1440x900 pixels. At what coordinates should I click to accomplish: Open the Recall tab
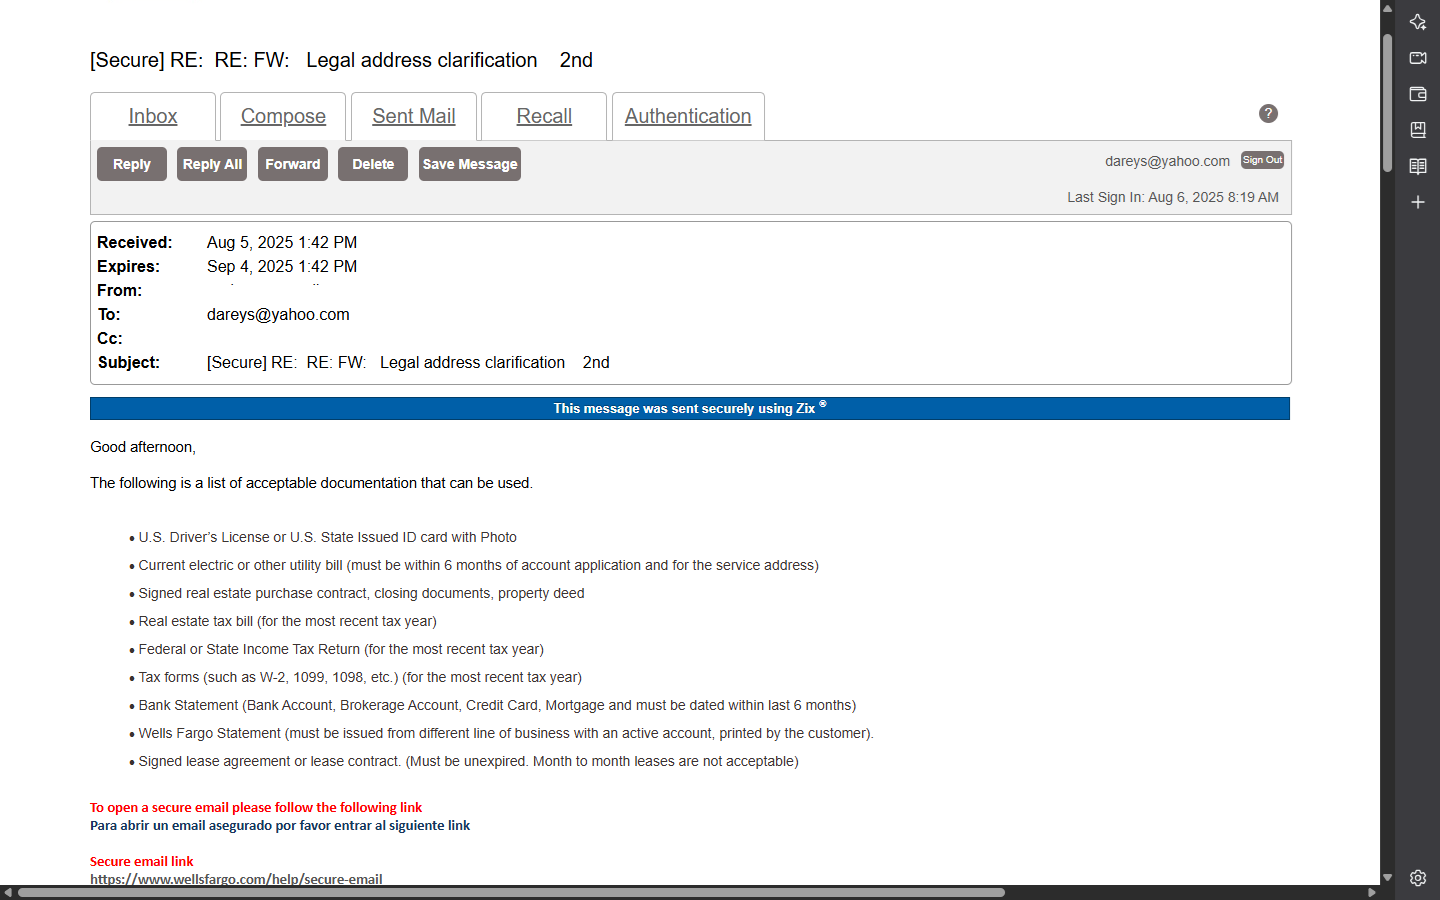click(544, 116)
